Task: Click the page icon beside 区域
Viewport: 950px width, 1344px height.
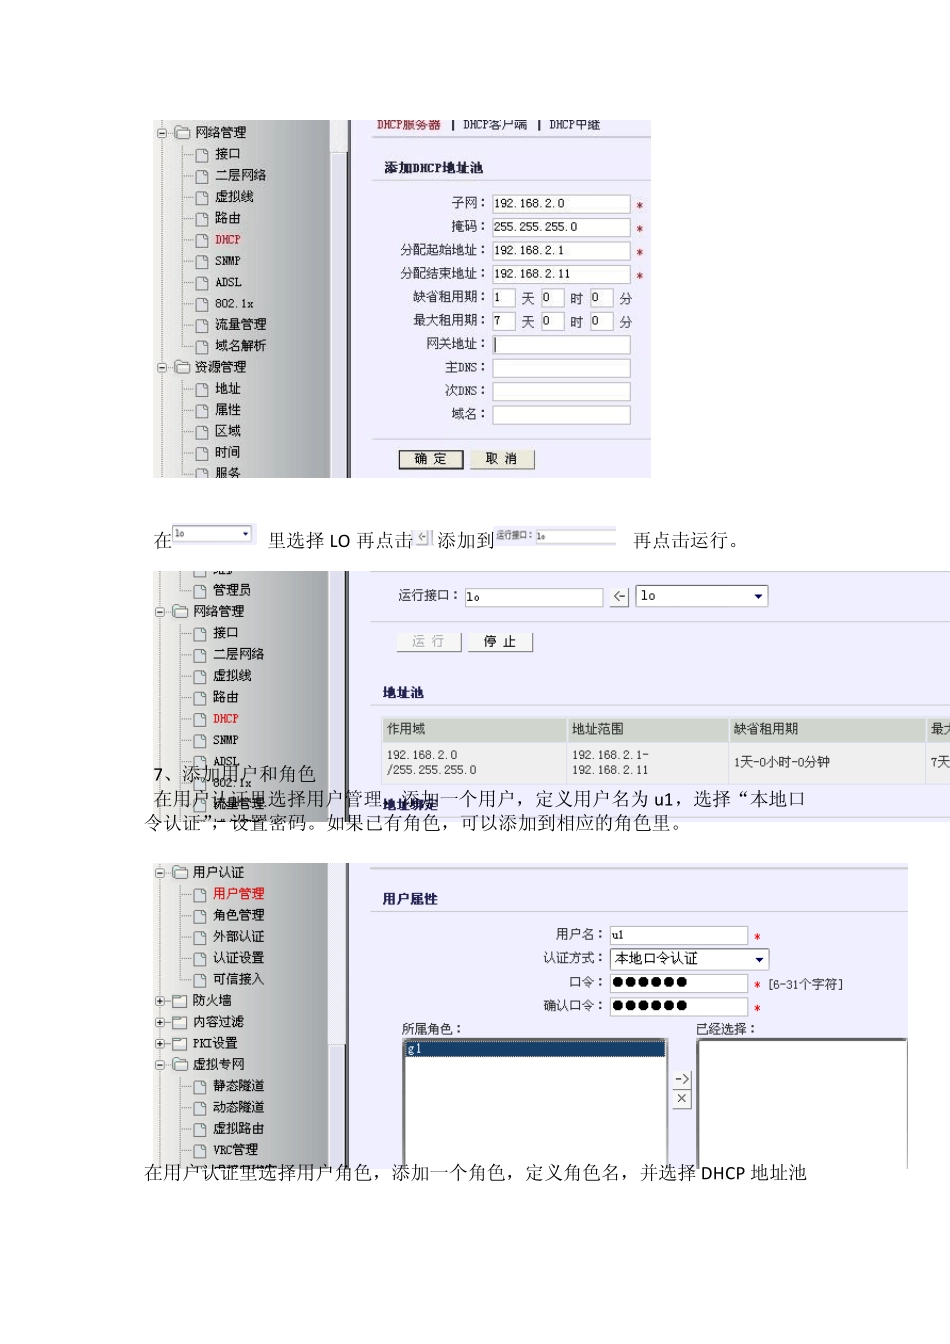Action: [202, 431]
